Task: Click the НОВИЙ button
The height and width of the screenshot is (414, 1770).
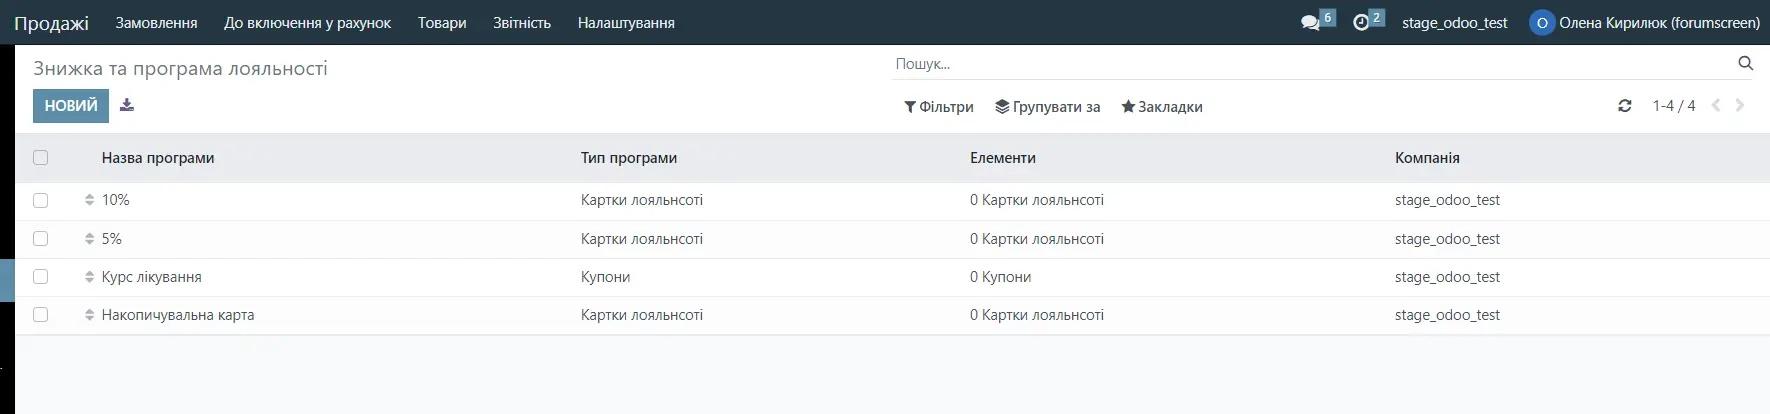Action: (x=70, y=106)
